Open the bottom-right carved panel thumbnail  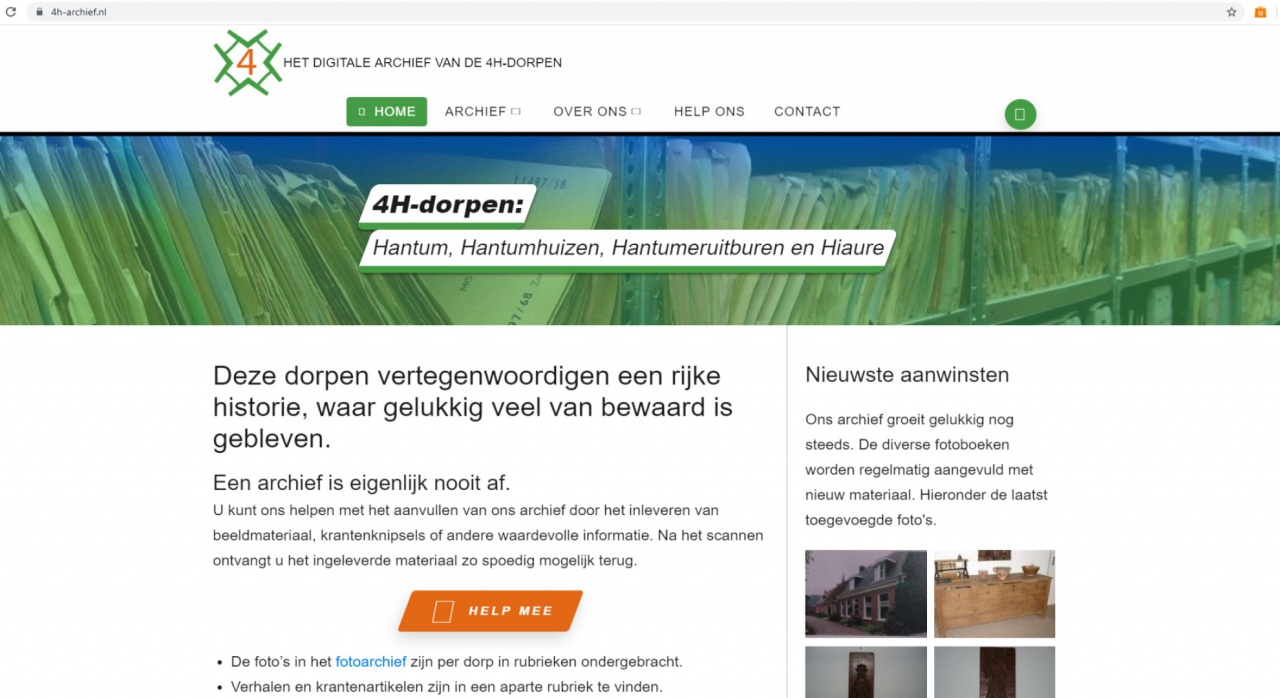point(994,672)
